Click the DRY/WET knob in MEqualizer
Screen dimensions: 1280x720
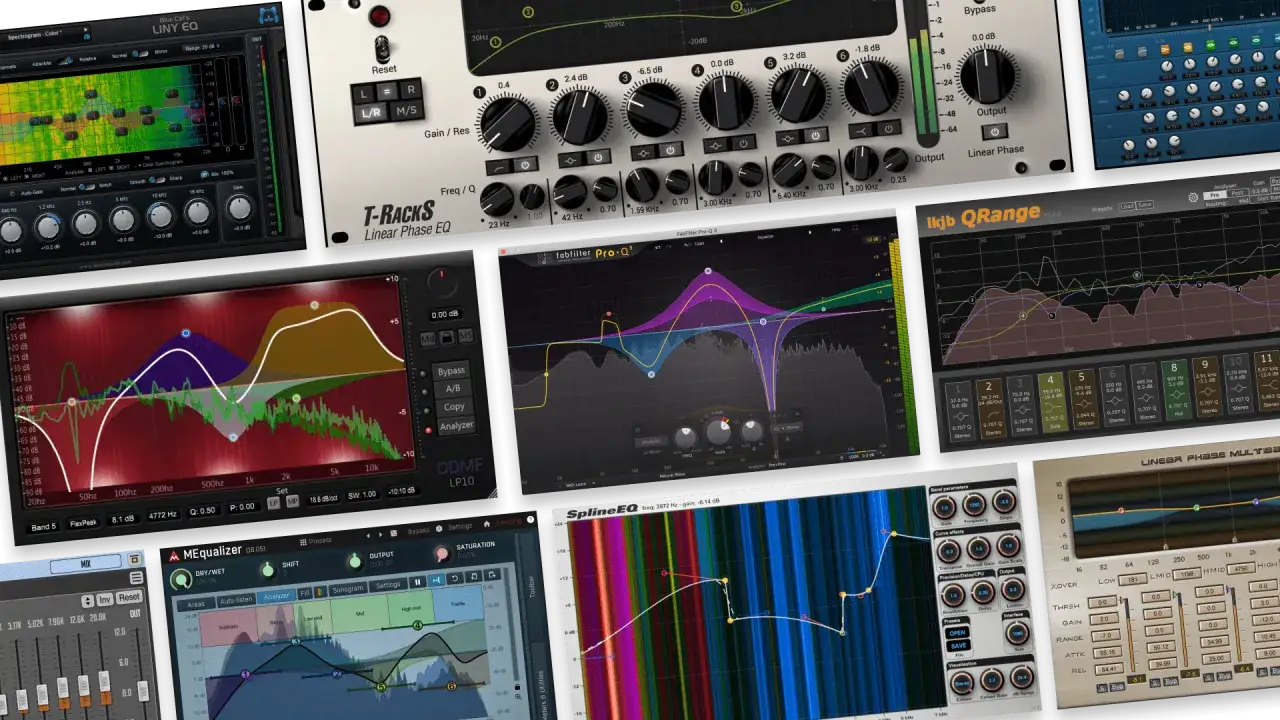[180, 579]
